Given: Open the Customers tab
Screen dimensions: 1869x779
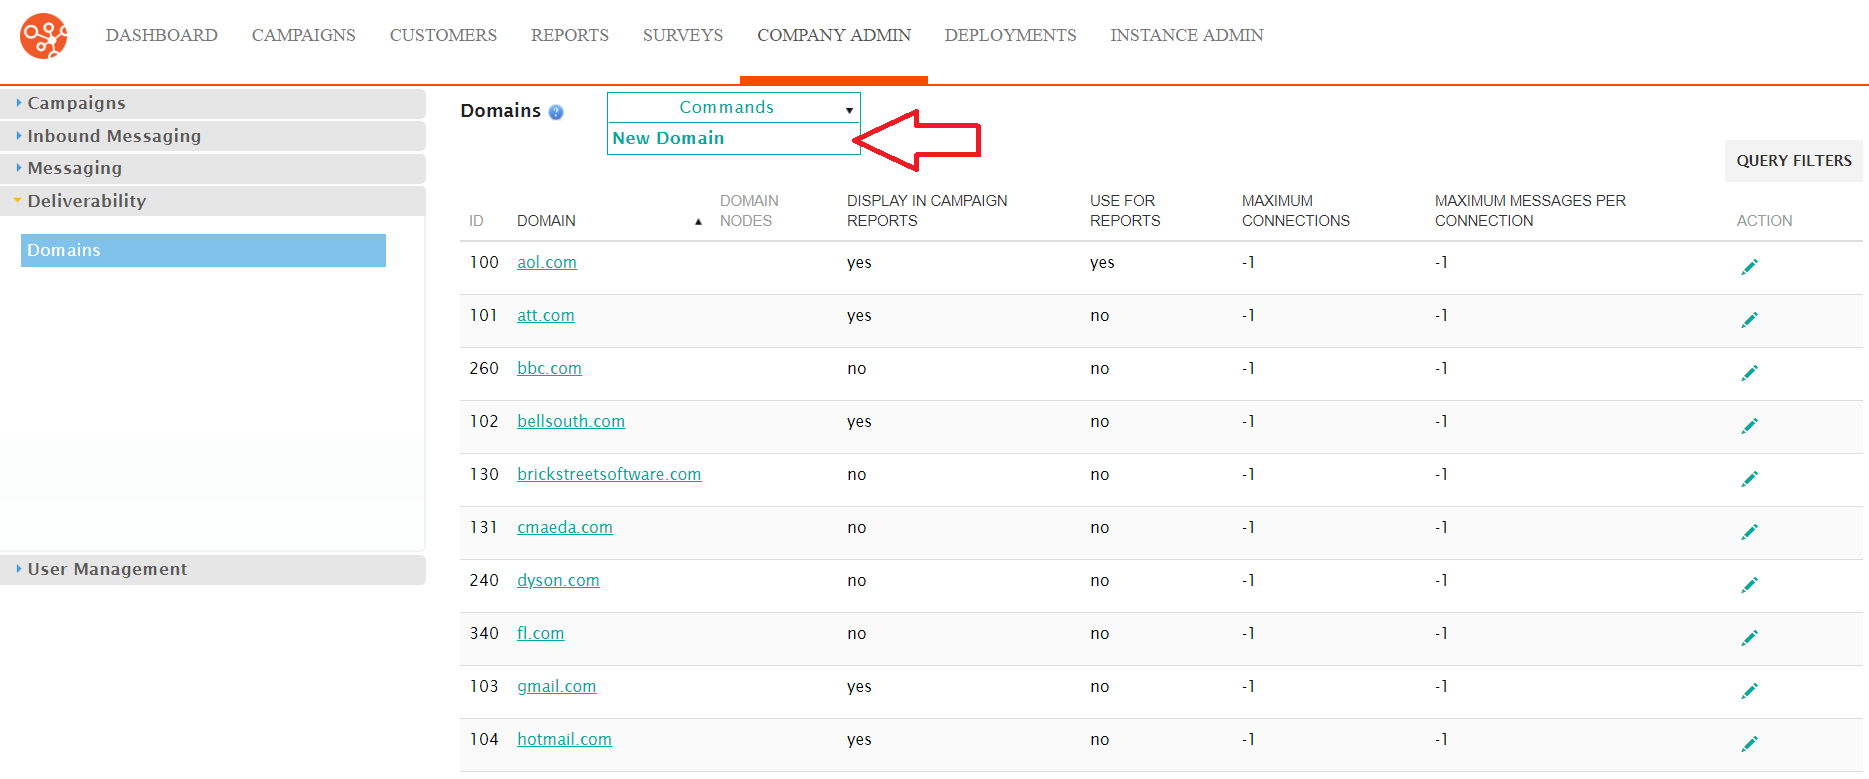Looking at the screenshot, I should coord(443,35).
